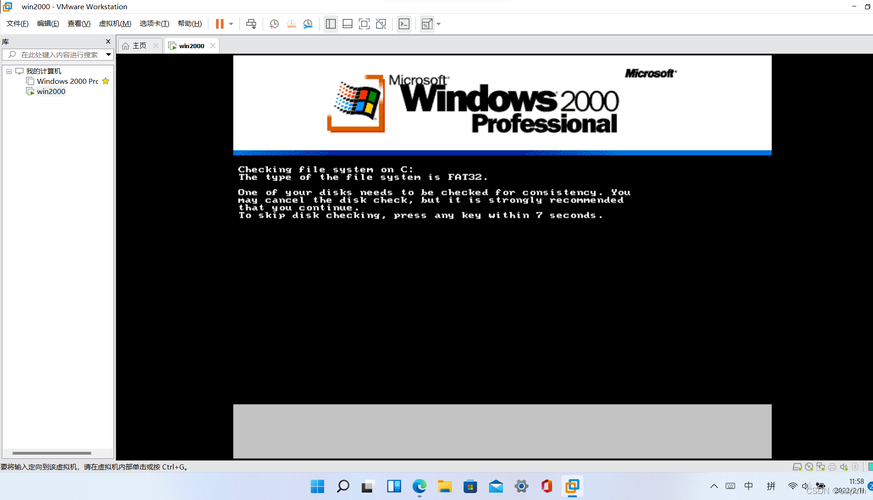The height and width of the screenshot is (500, 873).
Task: Click the Bluetooth device status icon
Action: tap(855, 467)
